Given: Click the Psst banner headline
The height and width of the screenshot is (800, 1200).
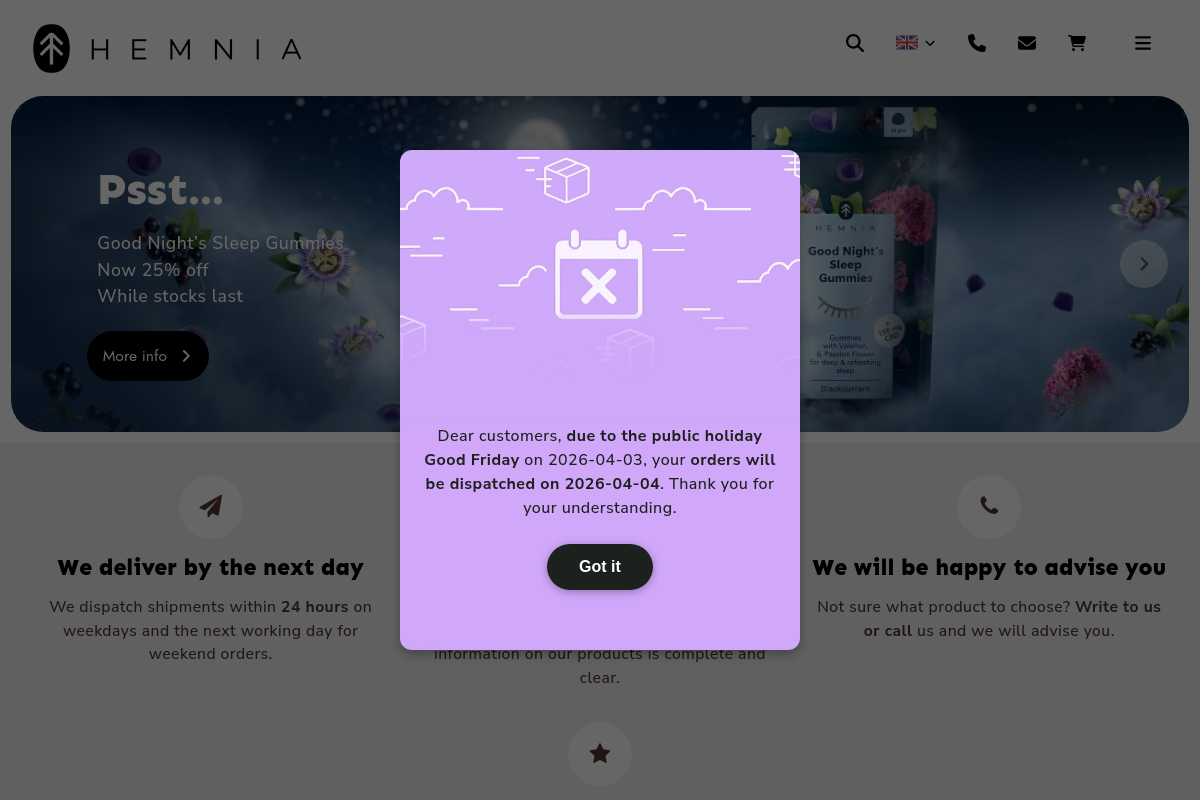Looking at the screenshot, I should 160,190.
